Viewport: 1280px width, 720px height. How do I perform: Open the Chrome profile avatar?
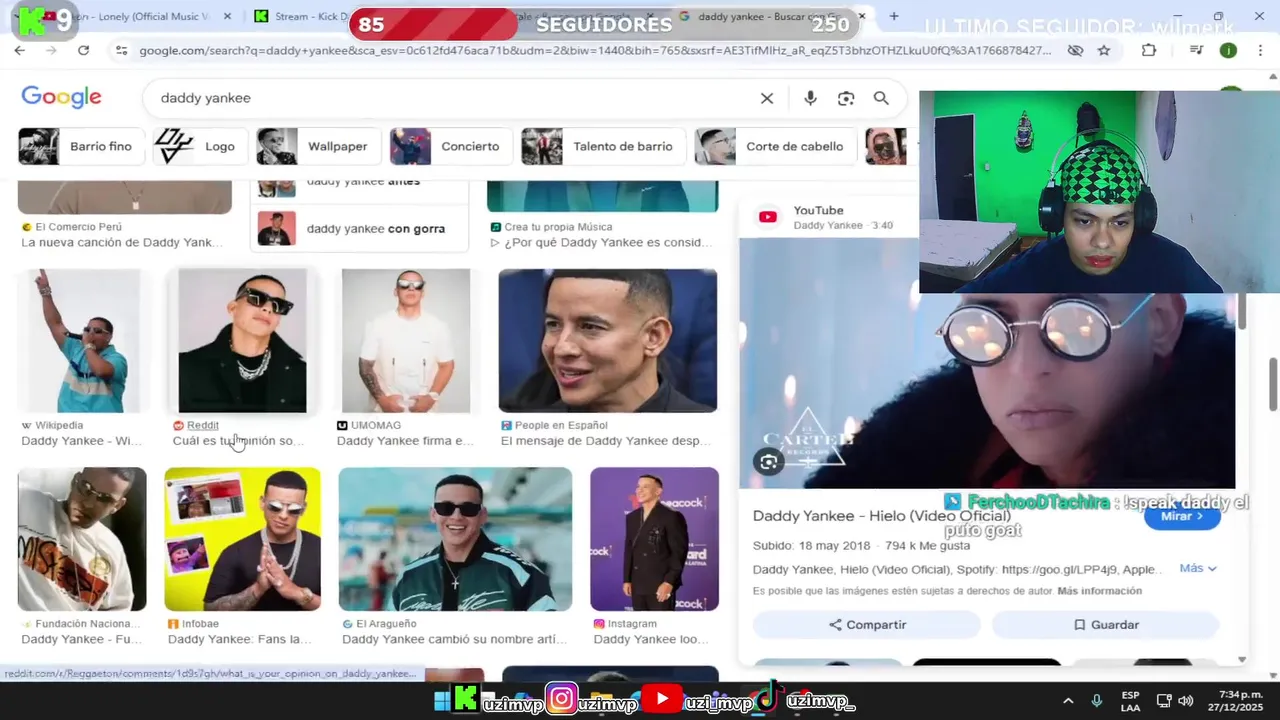(x=1228, y=50)
